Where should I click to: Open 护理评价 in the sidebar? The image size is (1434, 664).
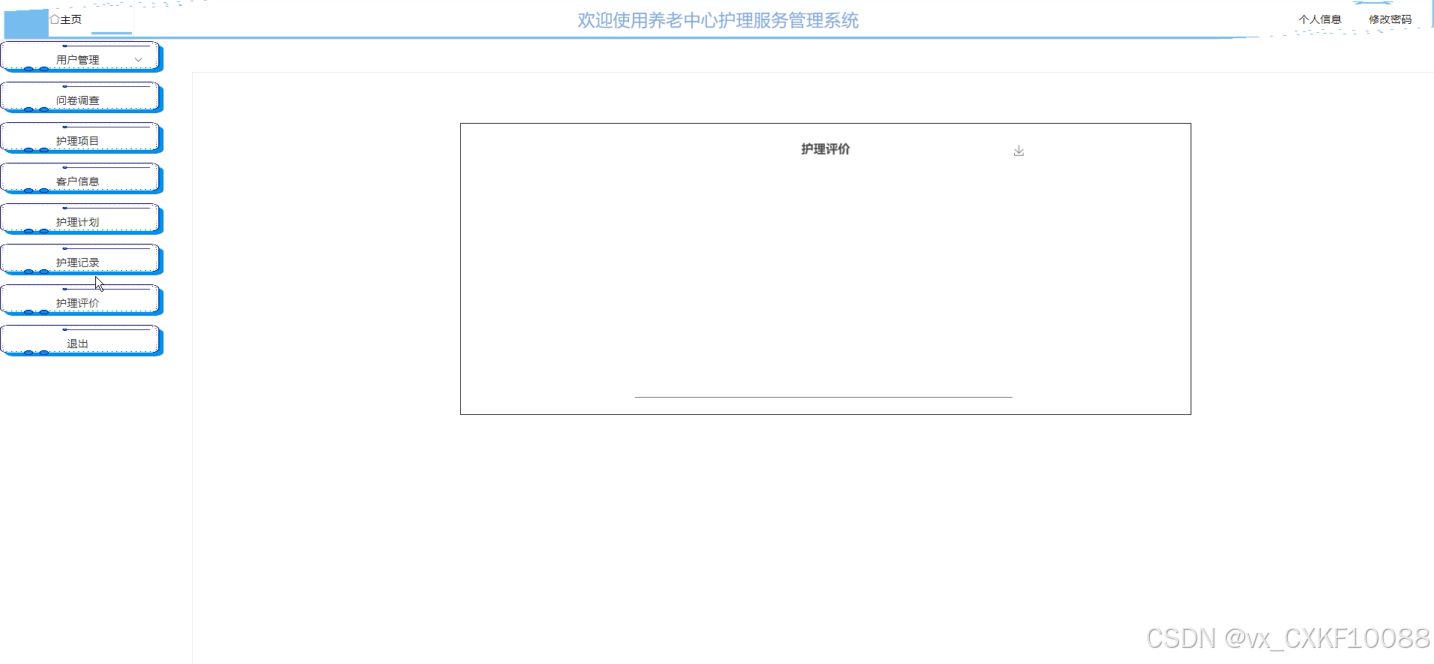[x=80, y=301]
